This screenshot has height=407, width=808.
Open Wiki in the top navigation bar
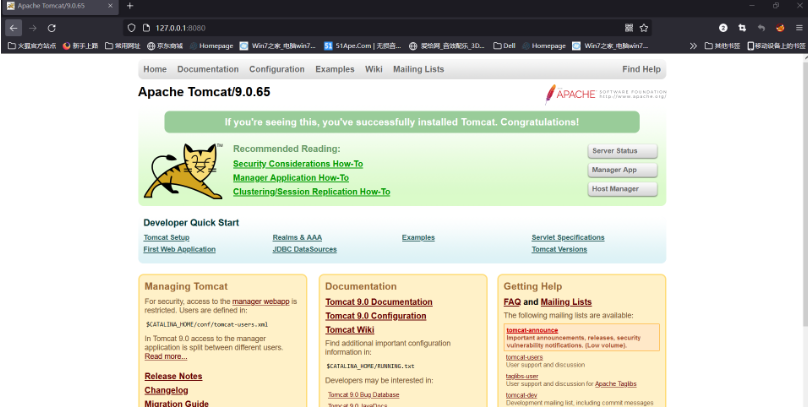click(x=374, y=69)
